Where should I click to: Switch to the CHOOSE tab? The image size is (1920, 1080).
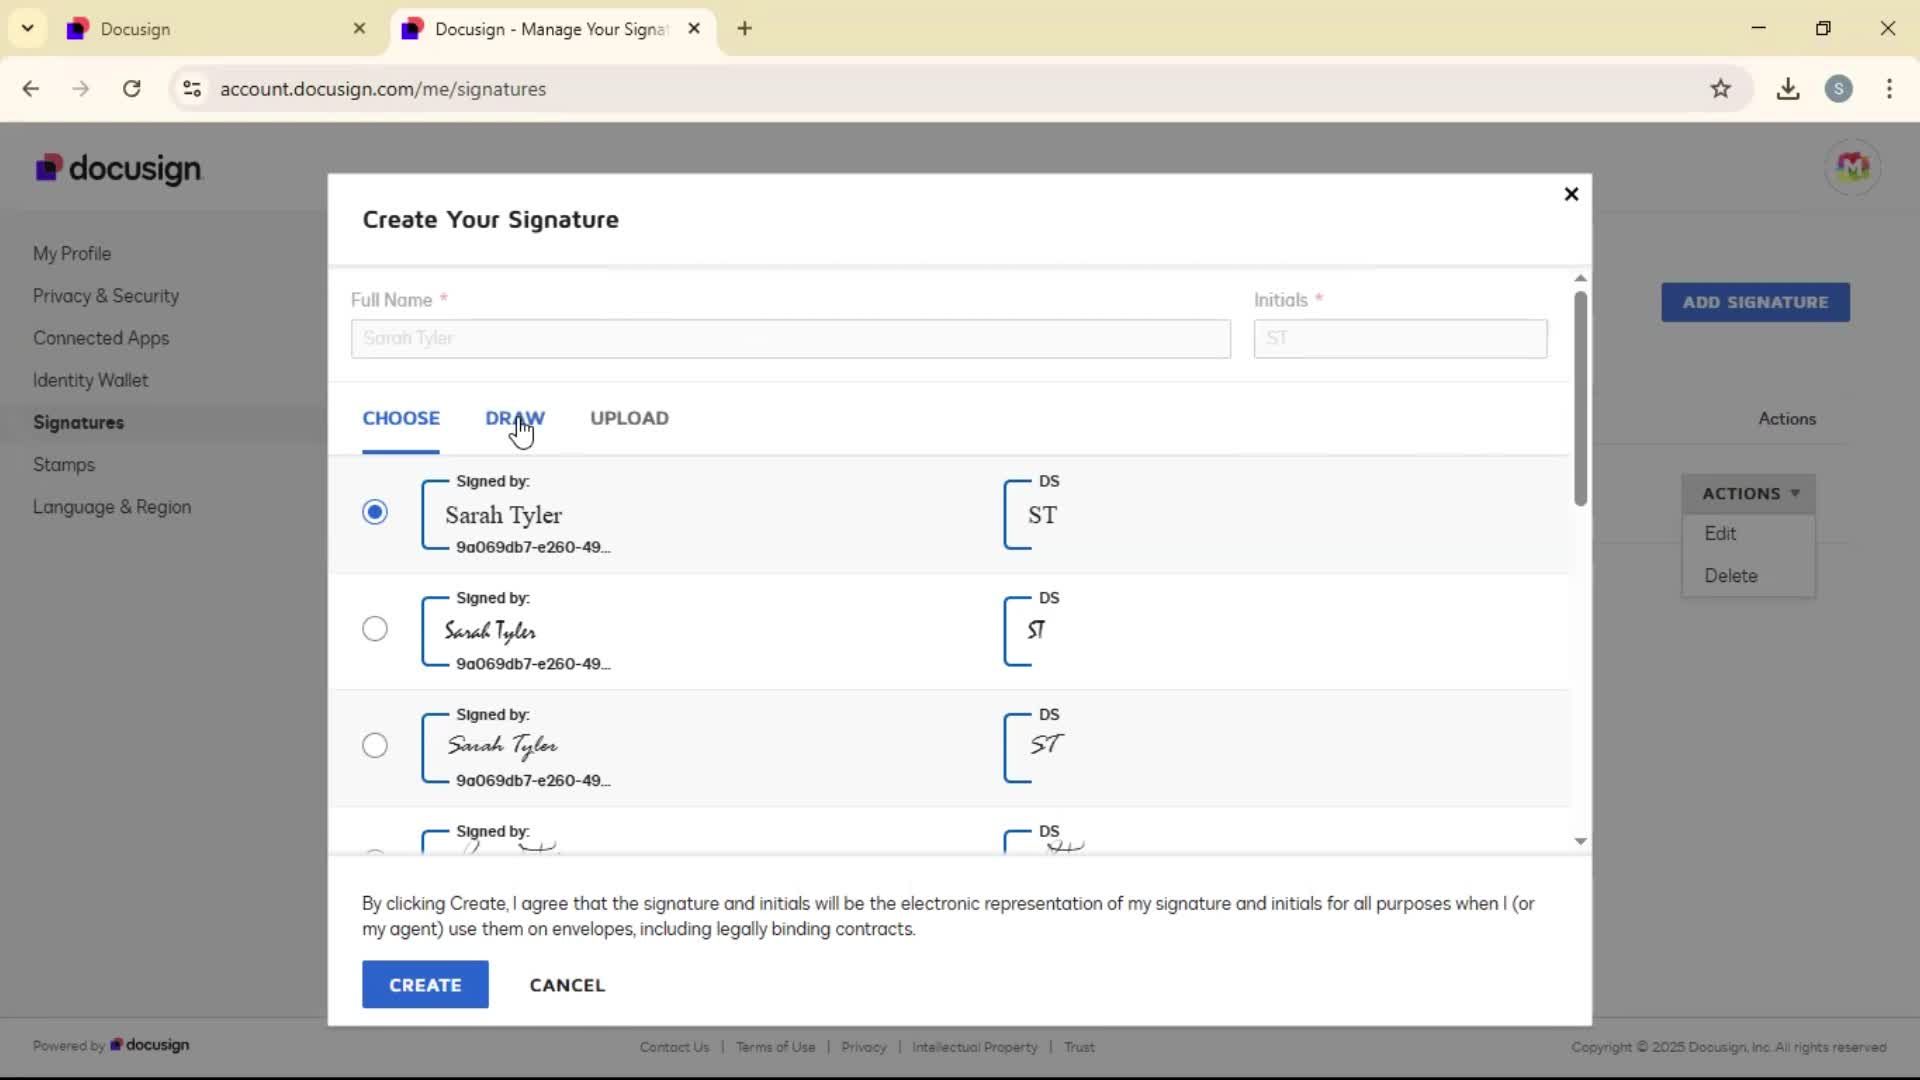click(401, 418)
